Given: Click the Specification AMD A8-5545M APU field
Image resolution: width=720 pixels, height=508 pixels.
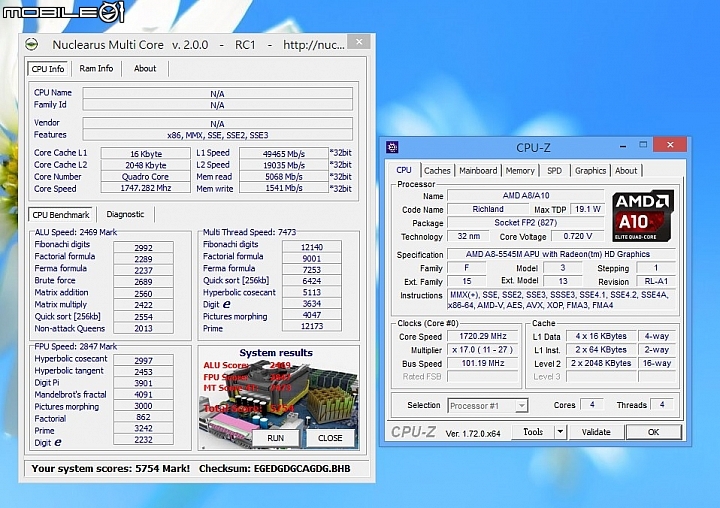Looking at the screenshot, I should point(561,254).
